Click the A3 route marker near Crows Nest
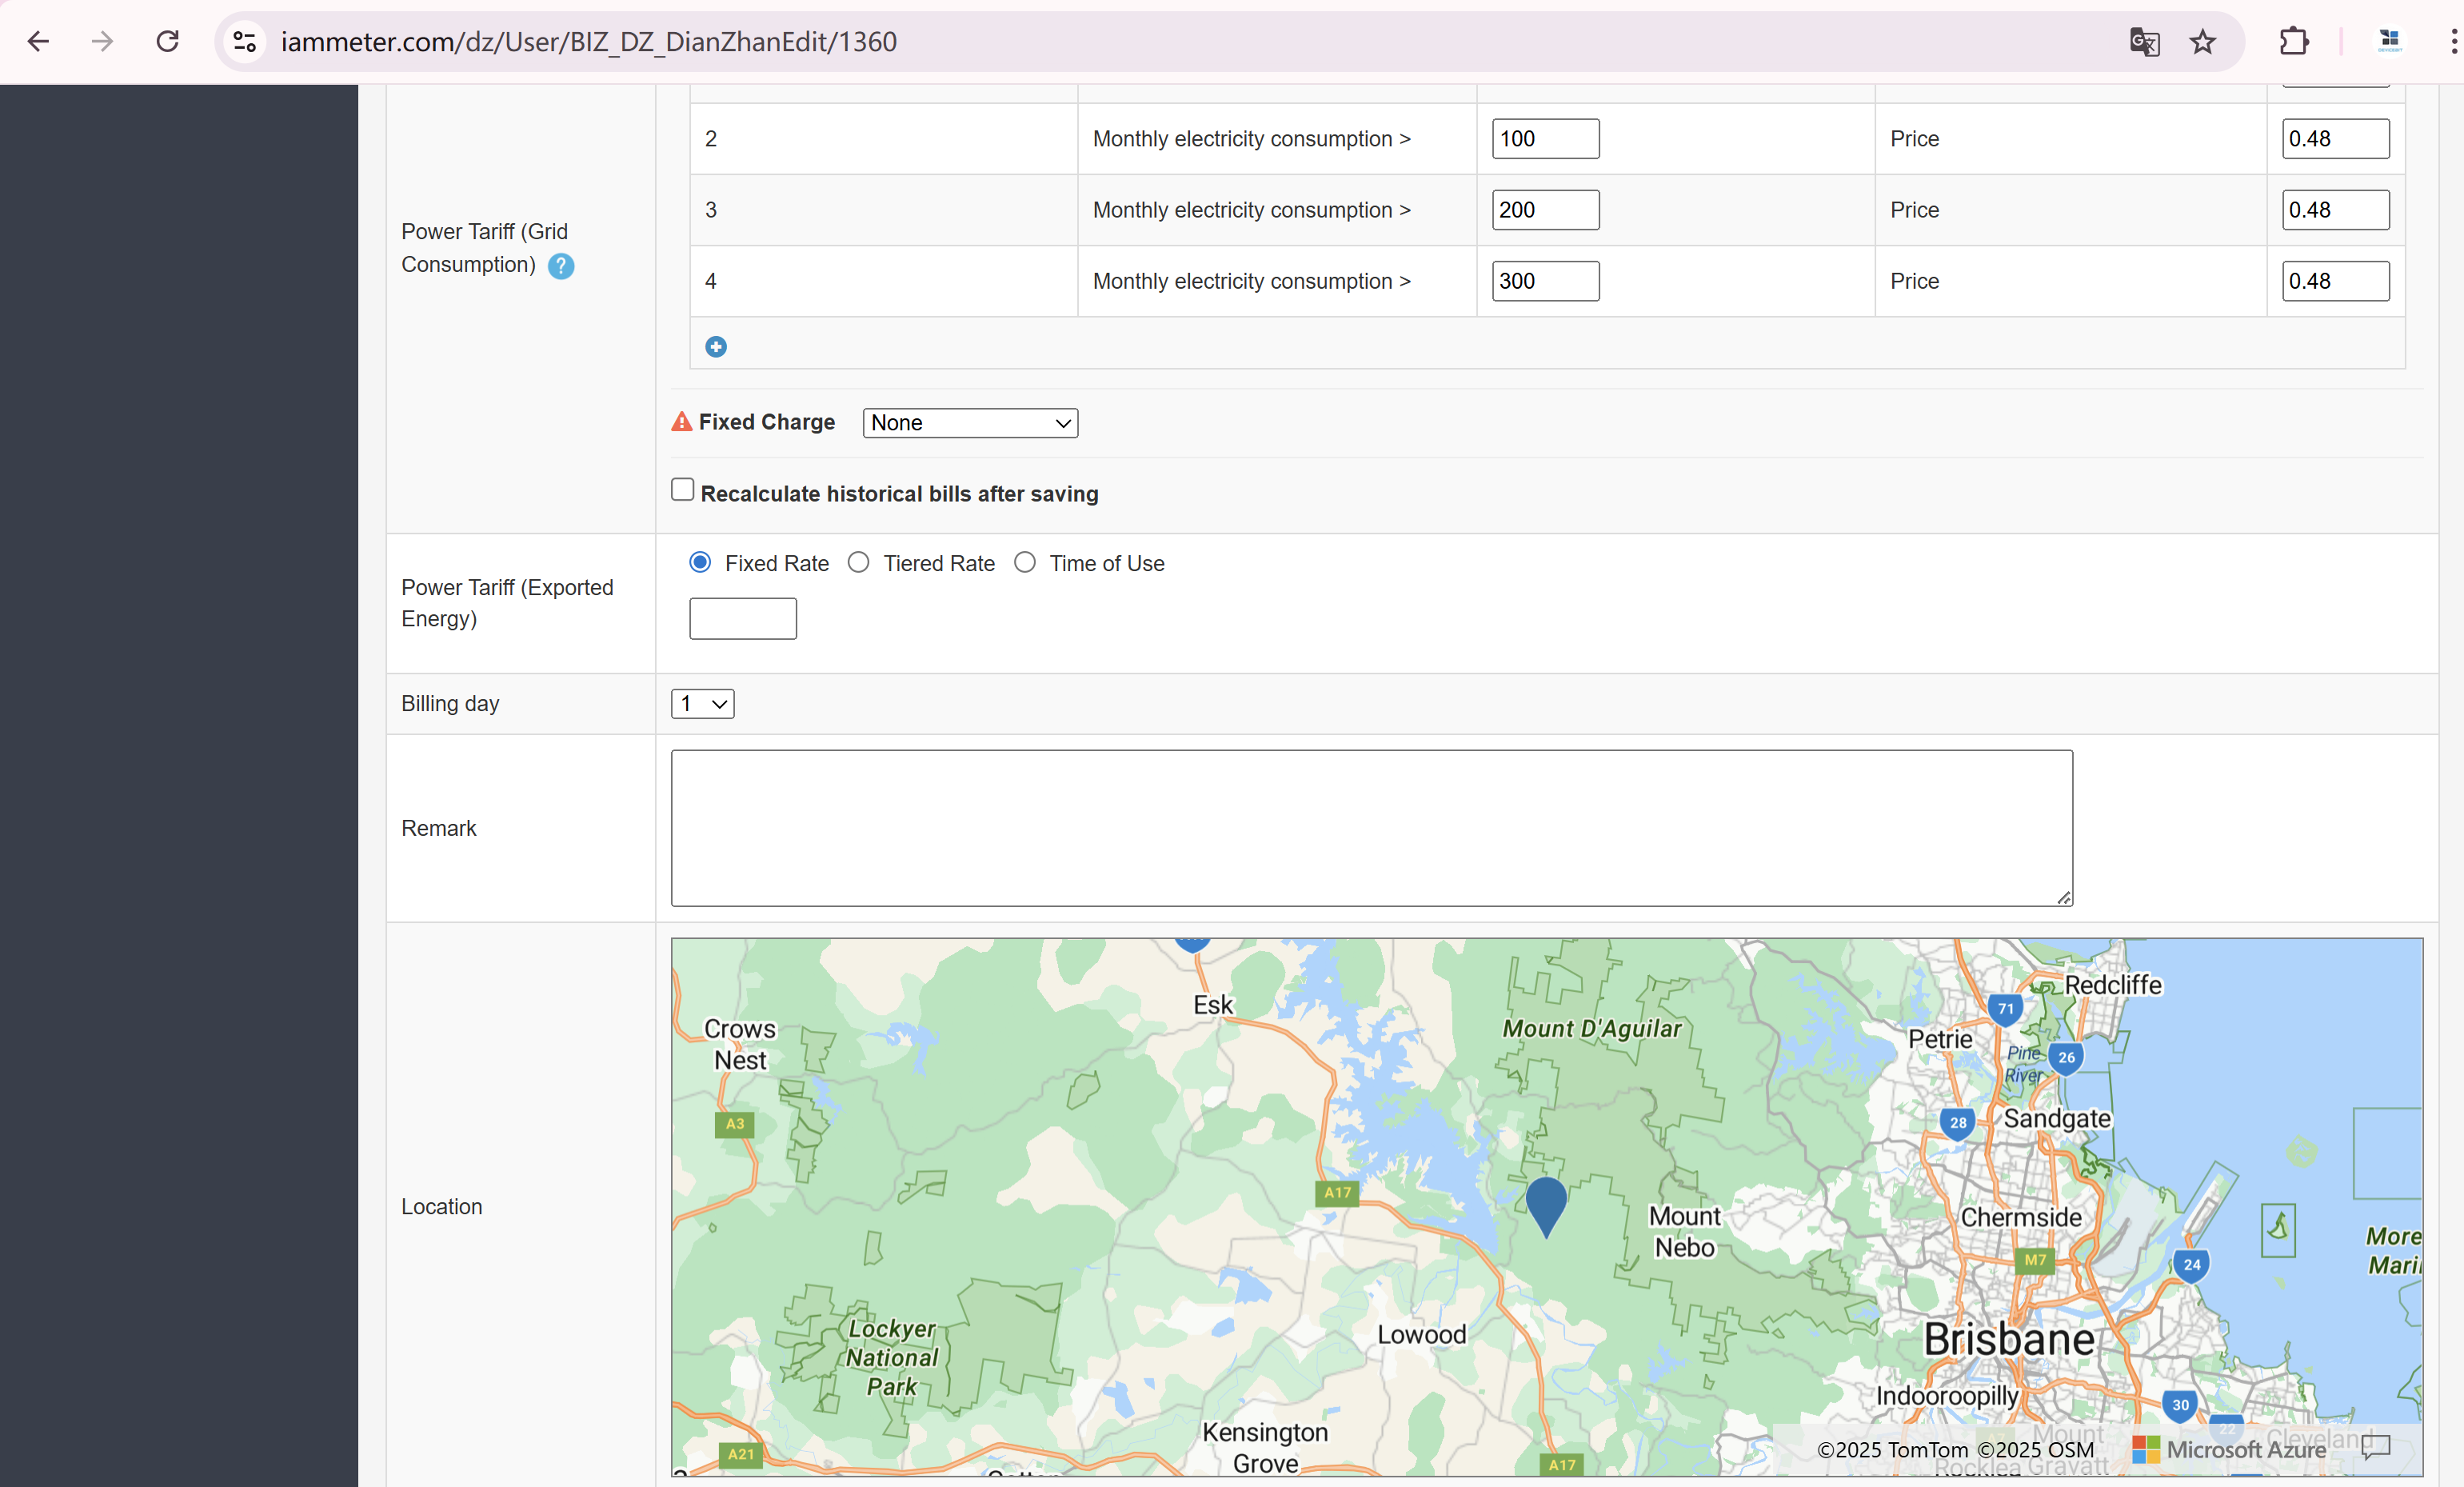2464x1487 pixels. click(x=735, y=1124)
